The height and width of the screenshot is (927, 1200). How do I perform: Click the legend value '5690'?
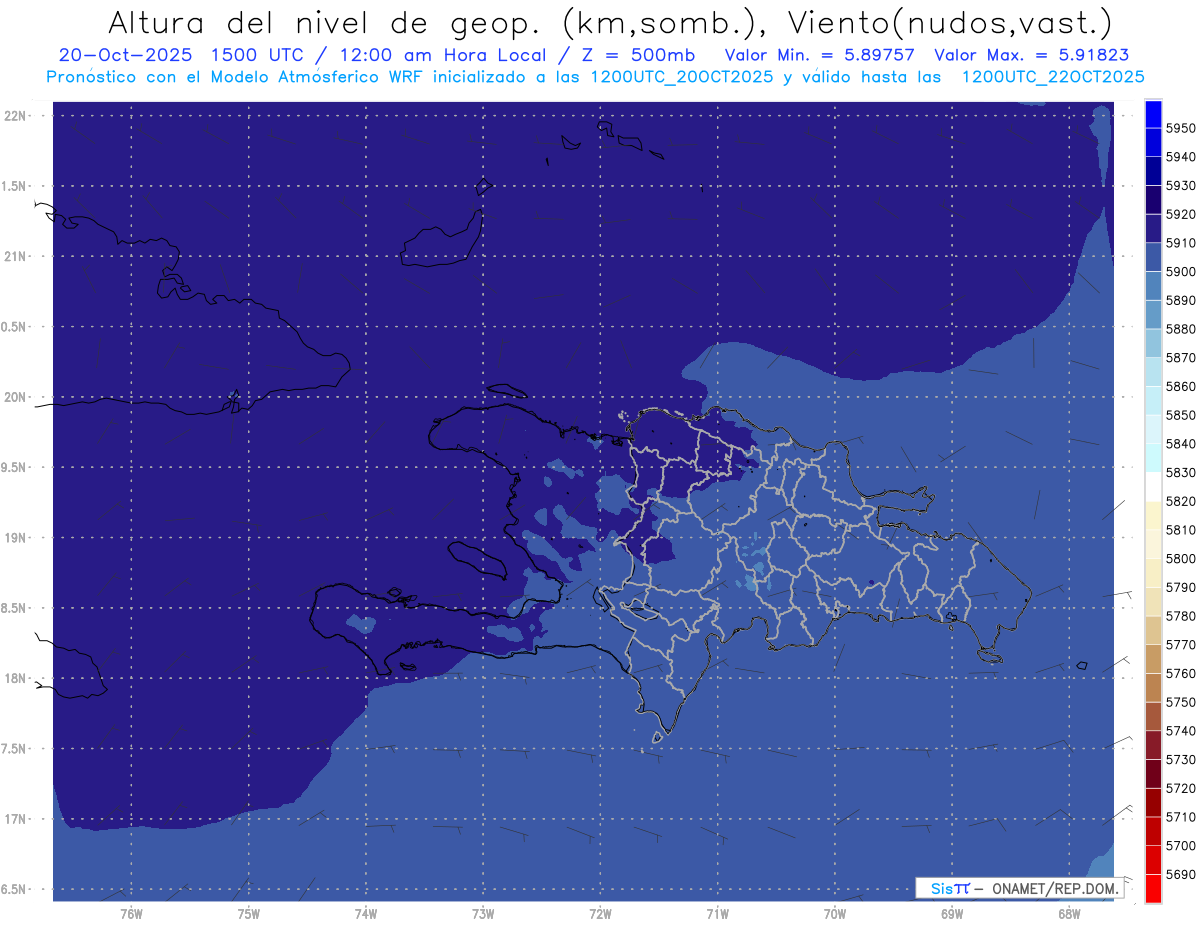tap(1180, 874)
